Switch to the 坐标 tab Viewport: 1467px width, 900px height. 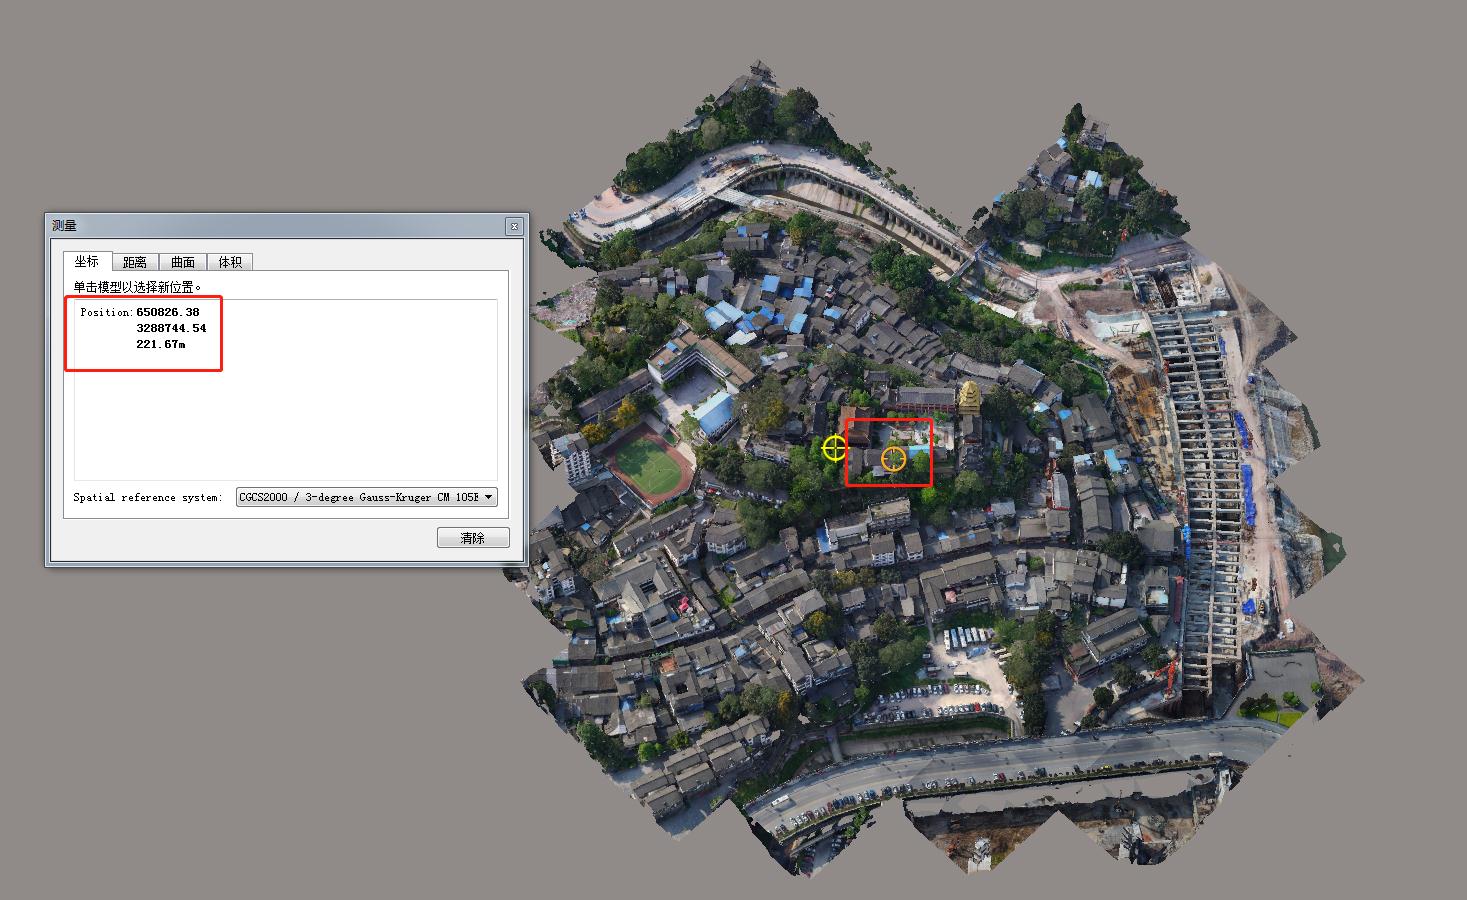click(87, 262)
